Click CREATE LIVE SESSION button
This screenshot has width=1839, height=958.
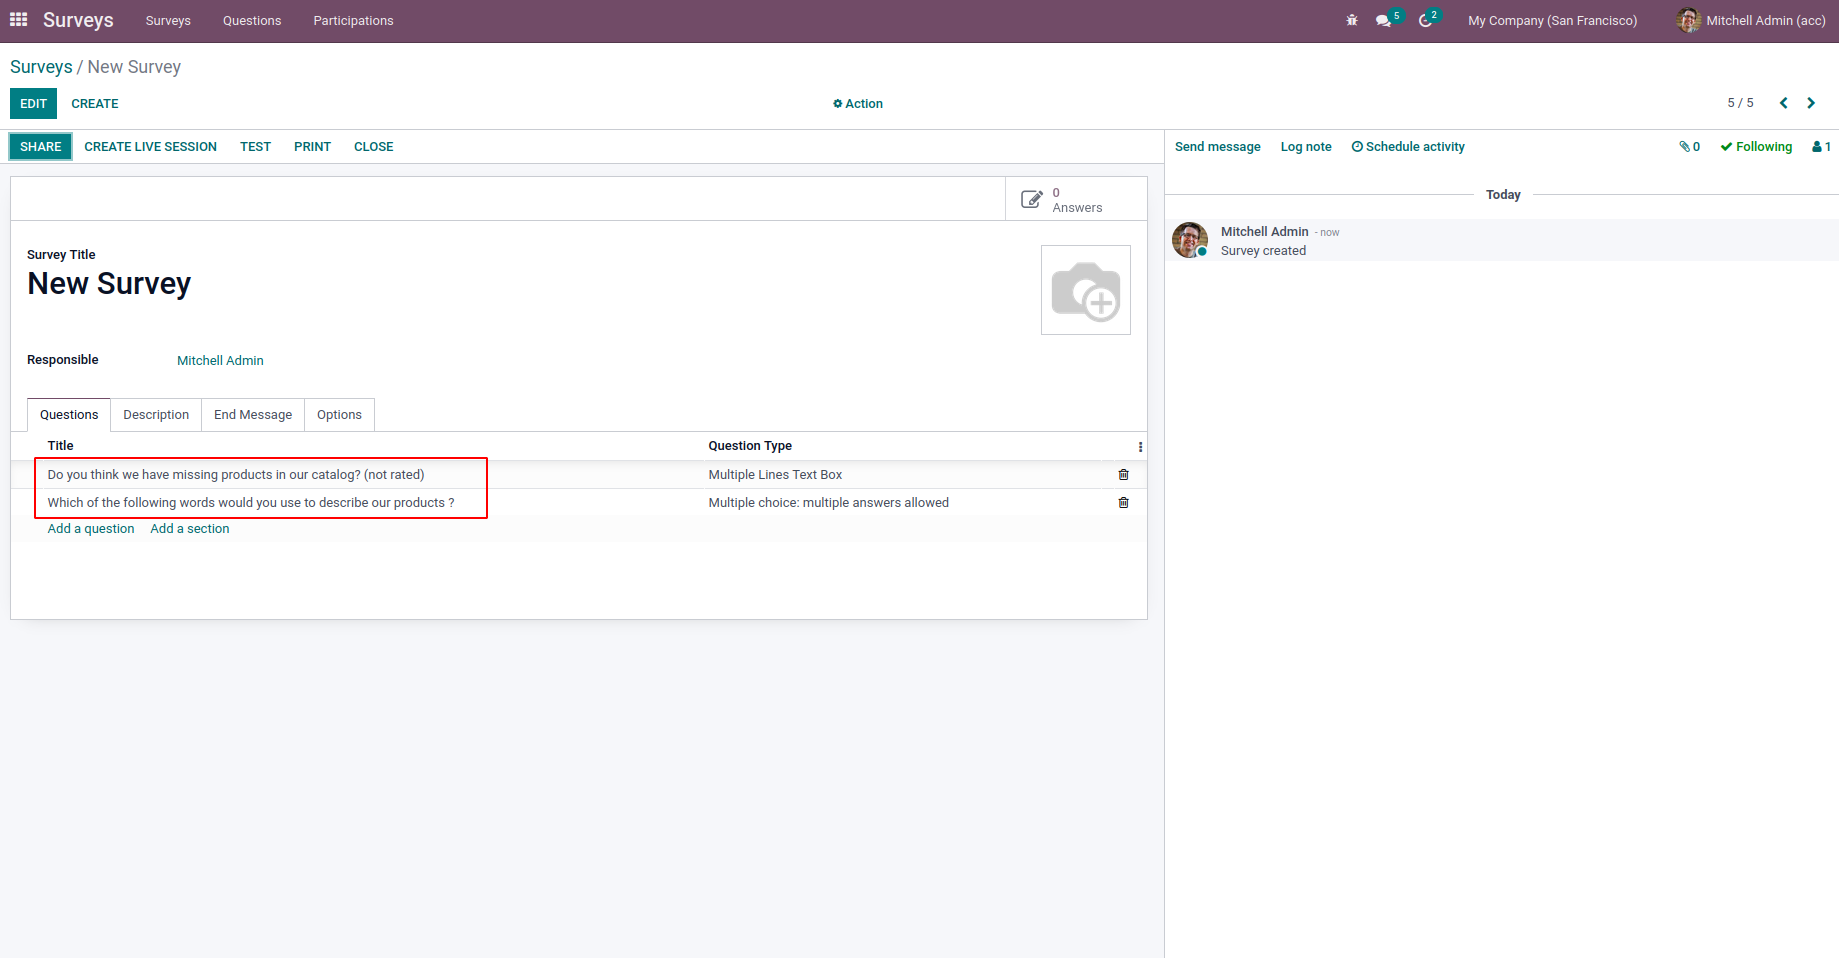click(151, 147)
